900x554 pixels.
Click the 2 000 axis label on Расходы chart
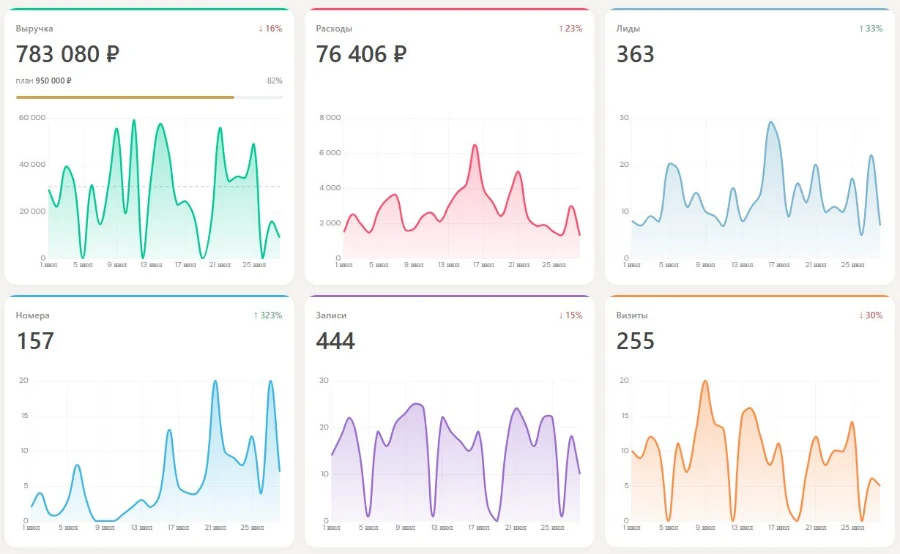[330, 223]
